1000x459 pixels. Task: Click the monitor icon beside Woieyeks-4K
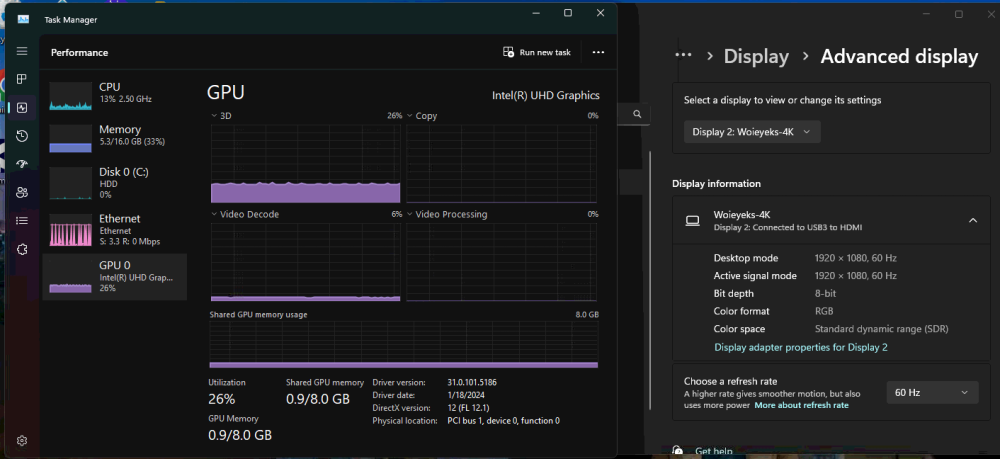(x=692, y=221)
